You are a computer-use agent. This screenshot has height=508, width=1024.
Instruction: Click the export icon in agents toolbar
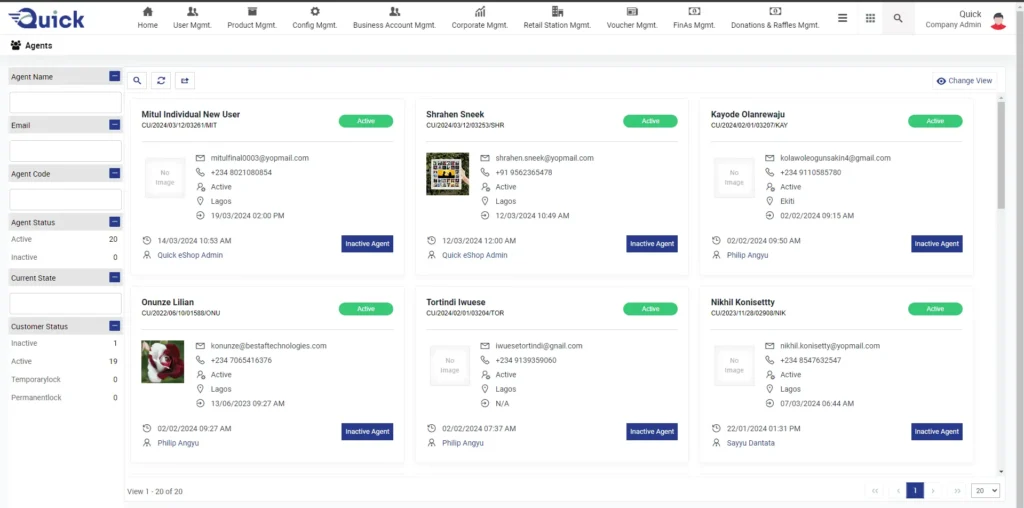click(x=185, y=81)
